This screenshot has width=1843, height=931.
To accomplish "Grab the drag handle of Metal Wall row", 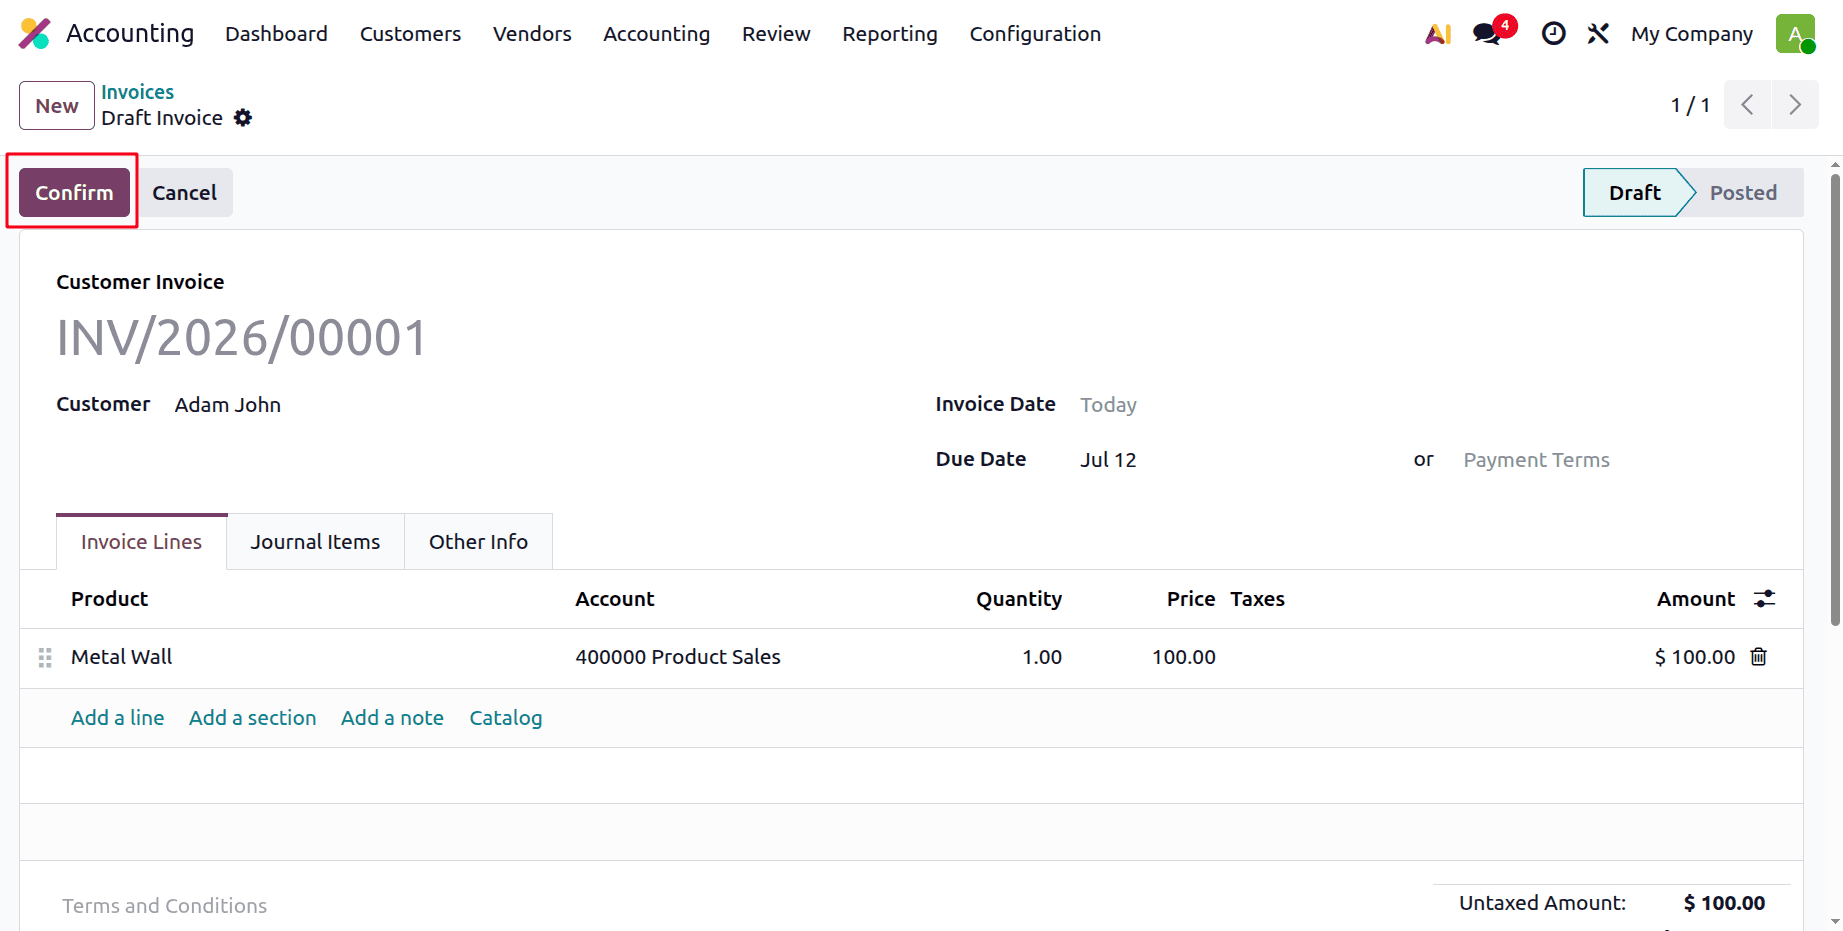I will tap(45, 658).
